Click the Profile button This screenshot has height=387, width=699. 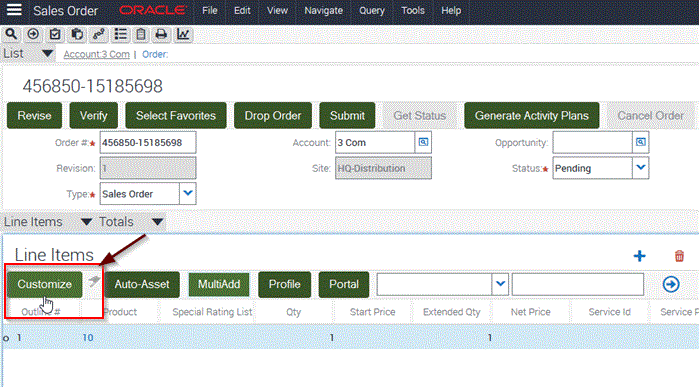(284, 284)
